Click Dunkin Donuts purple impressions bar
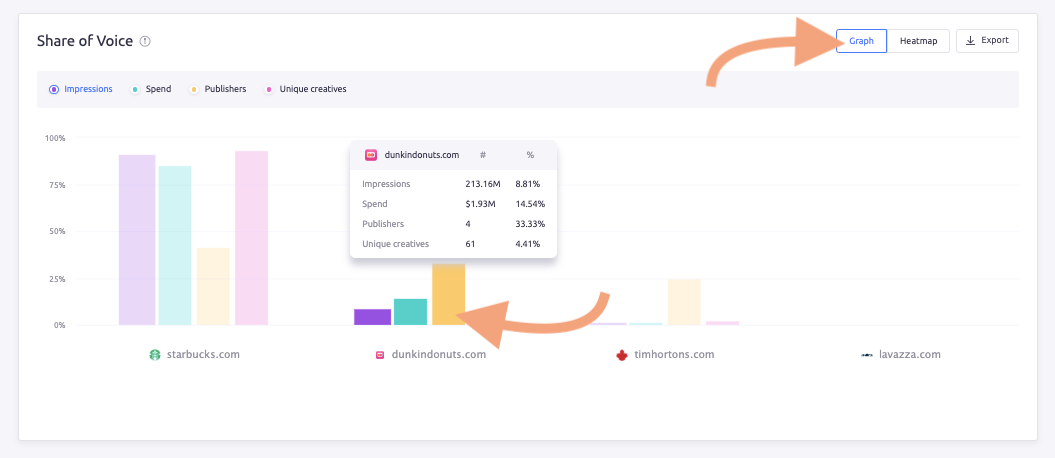The width and height of the screenshot is (1055, 458). click(373, 317)
